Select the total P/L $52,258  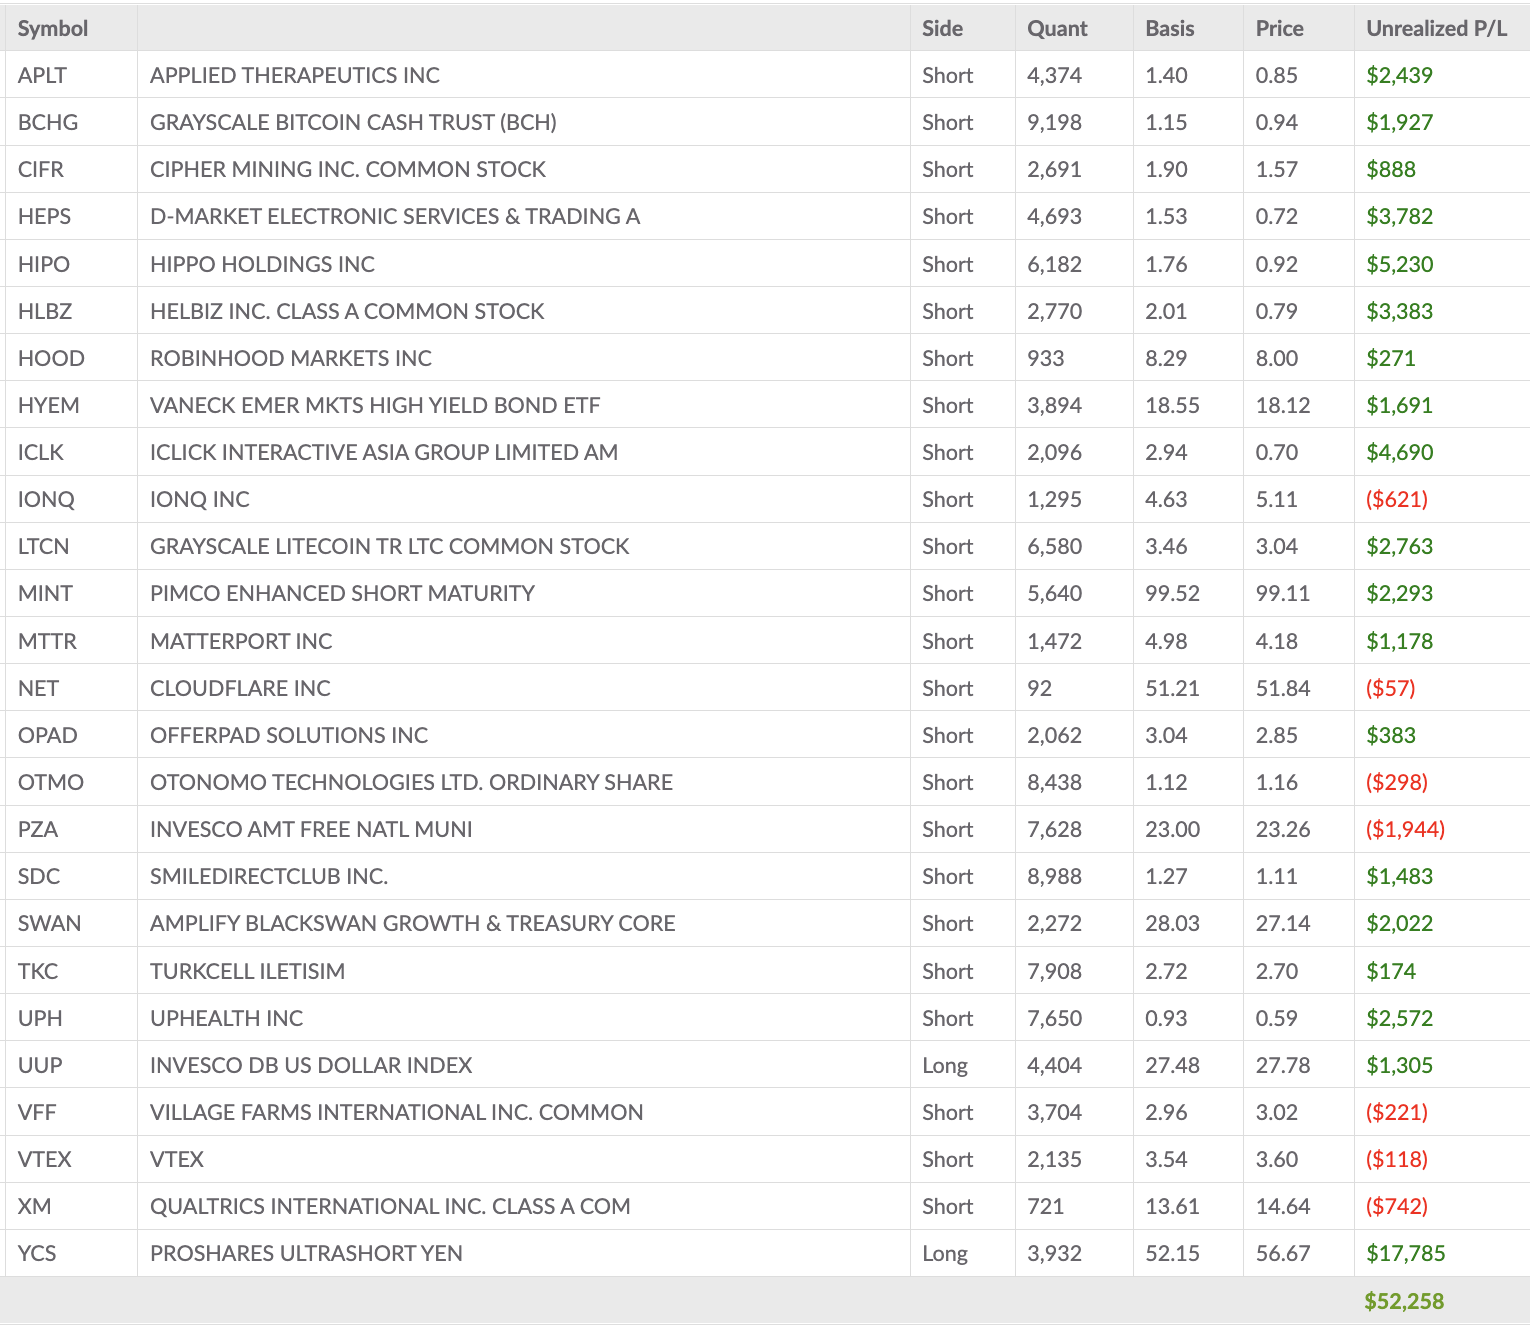click(1404, 1301)
